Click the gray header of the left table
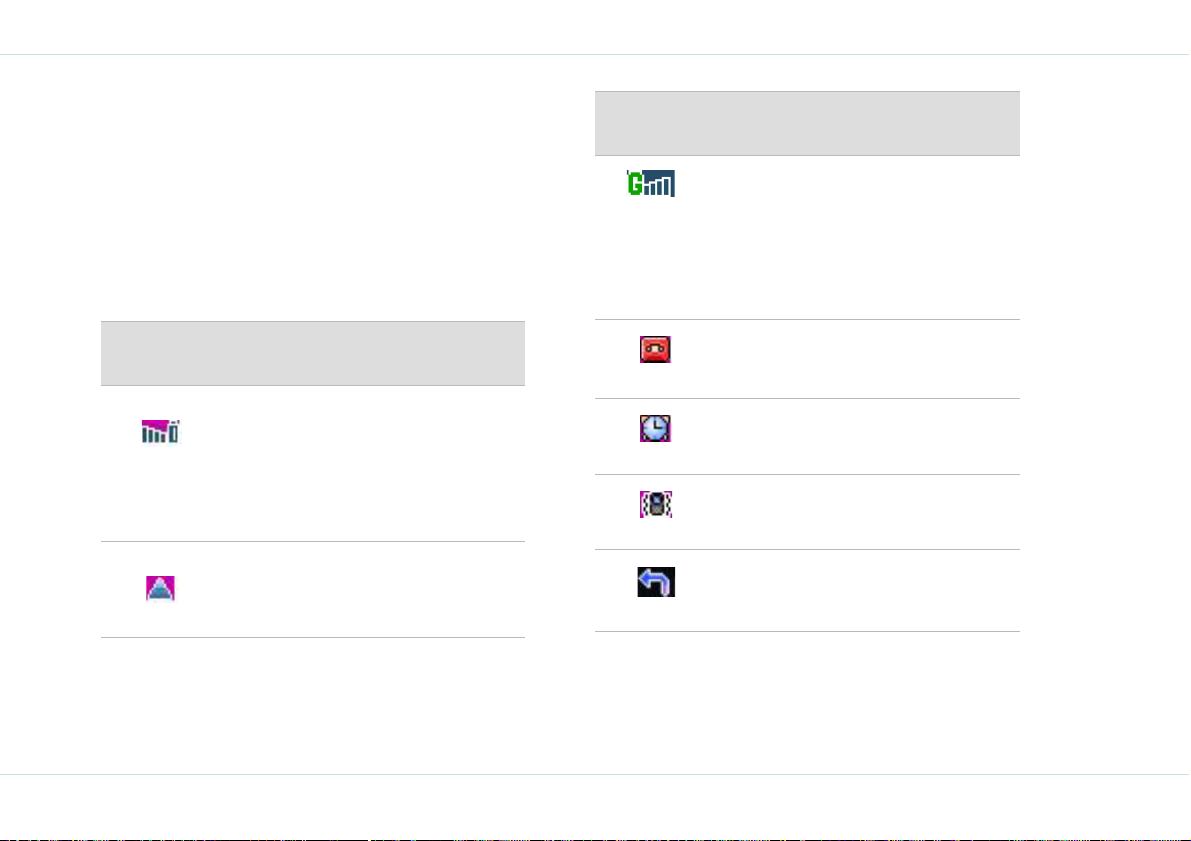The height and width of the screenshot is (841, 1191). point(313,353)
